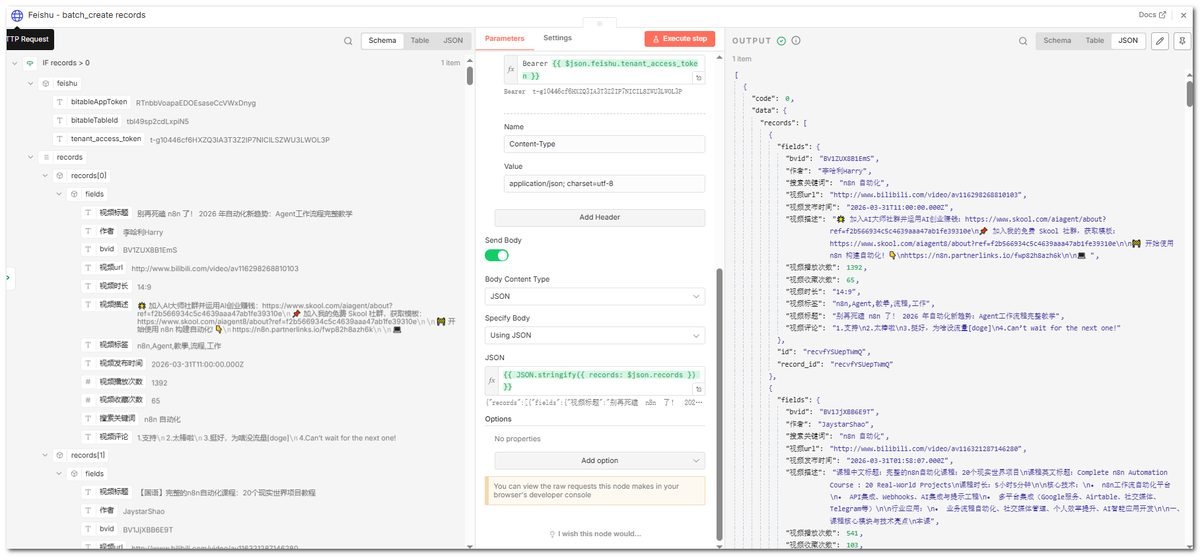Click the feishu object cube icon
Viewport: 1200px width, 556px height.
pos(46,83)
